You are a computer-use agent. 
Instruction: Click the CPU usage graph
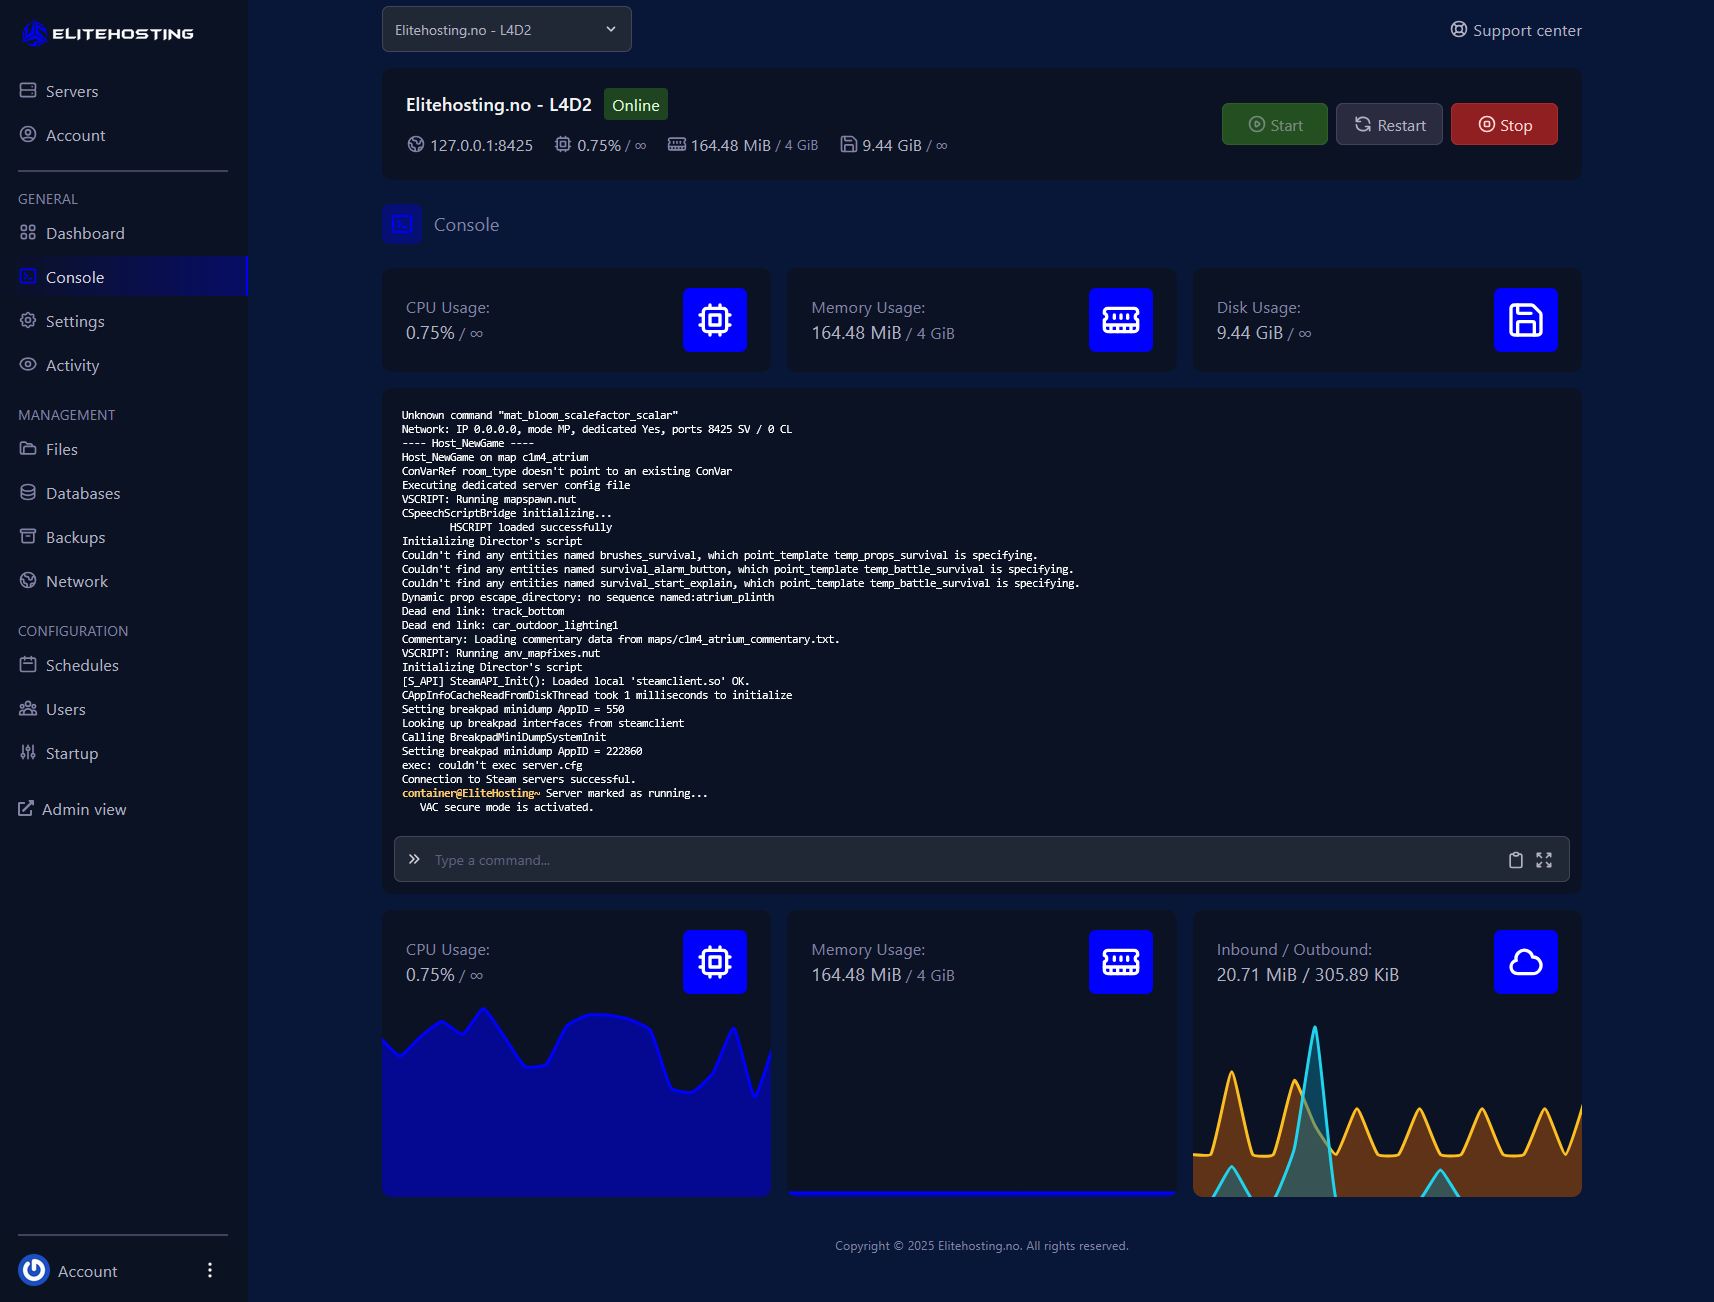pos(576,1100)
